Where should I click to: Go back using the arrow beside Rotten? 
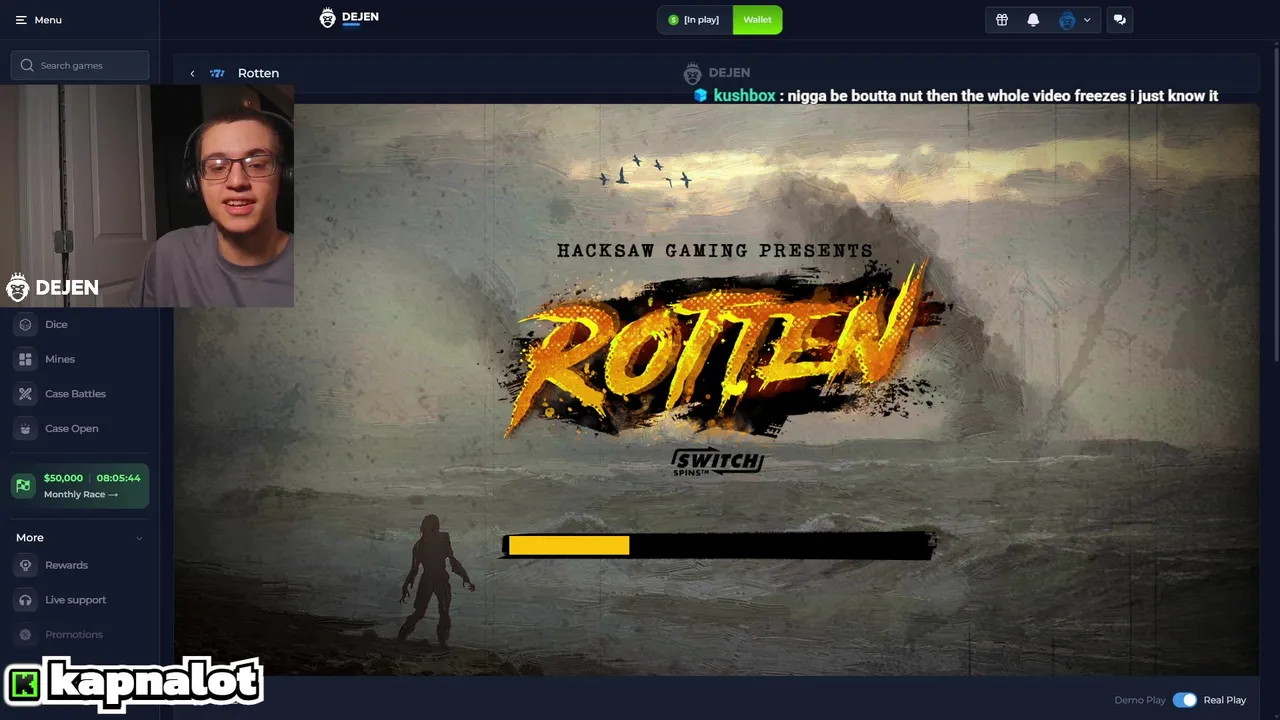(192, 73)
